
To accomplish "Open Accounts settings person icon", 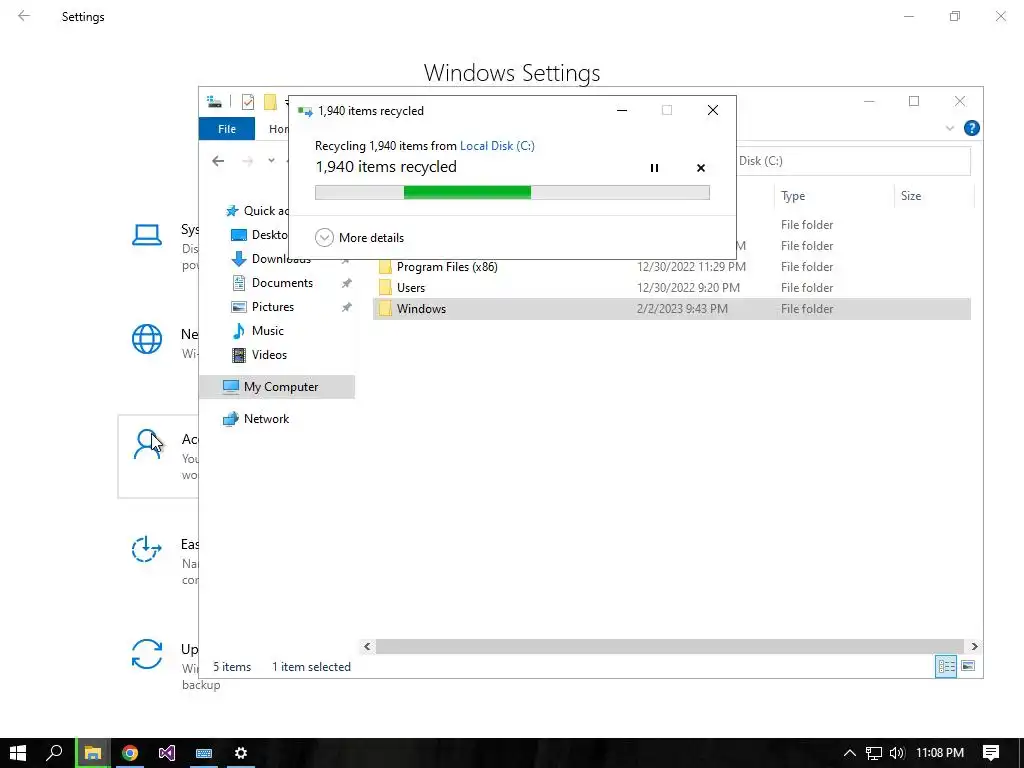I will click(147, 445).
